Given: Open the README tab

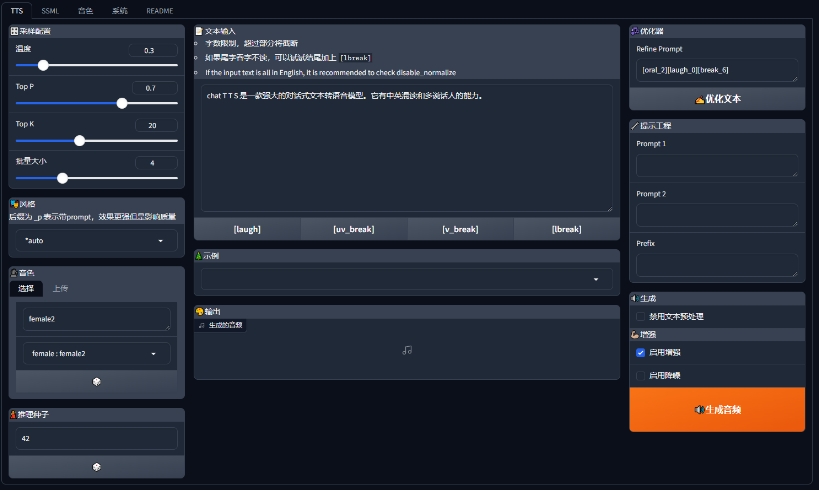Looking at the screenshot, I should [159, 10].
